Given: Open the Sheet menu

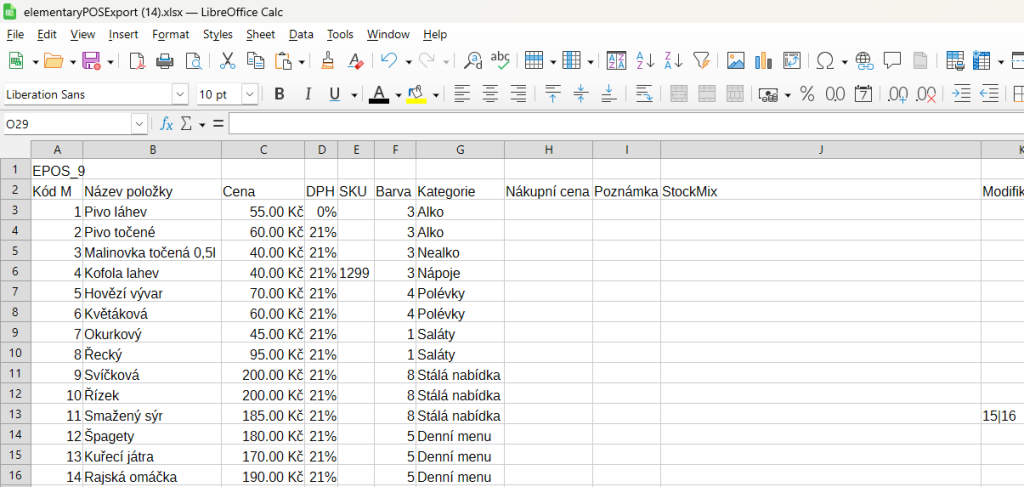Looking at the screenshot, I should click(260, 34).
